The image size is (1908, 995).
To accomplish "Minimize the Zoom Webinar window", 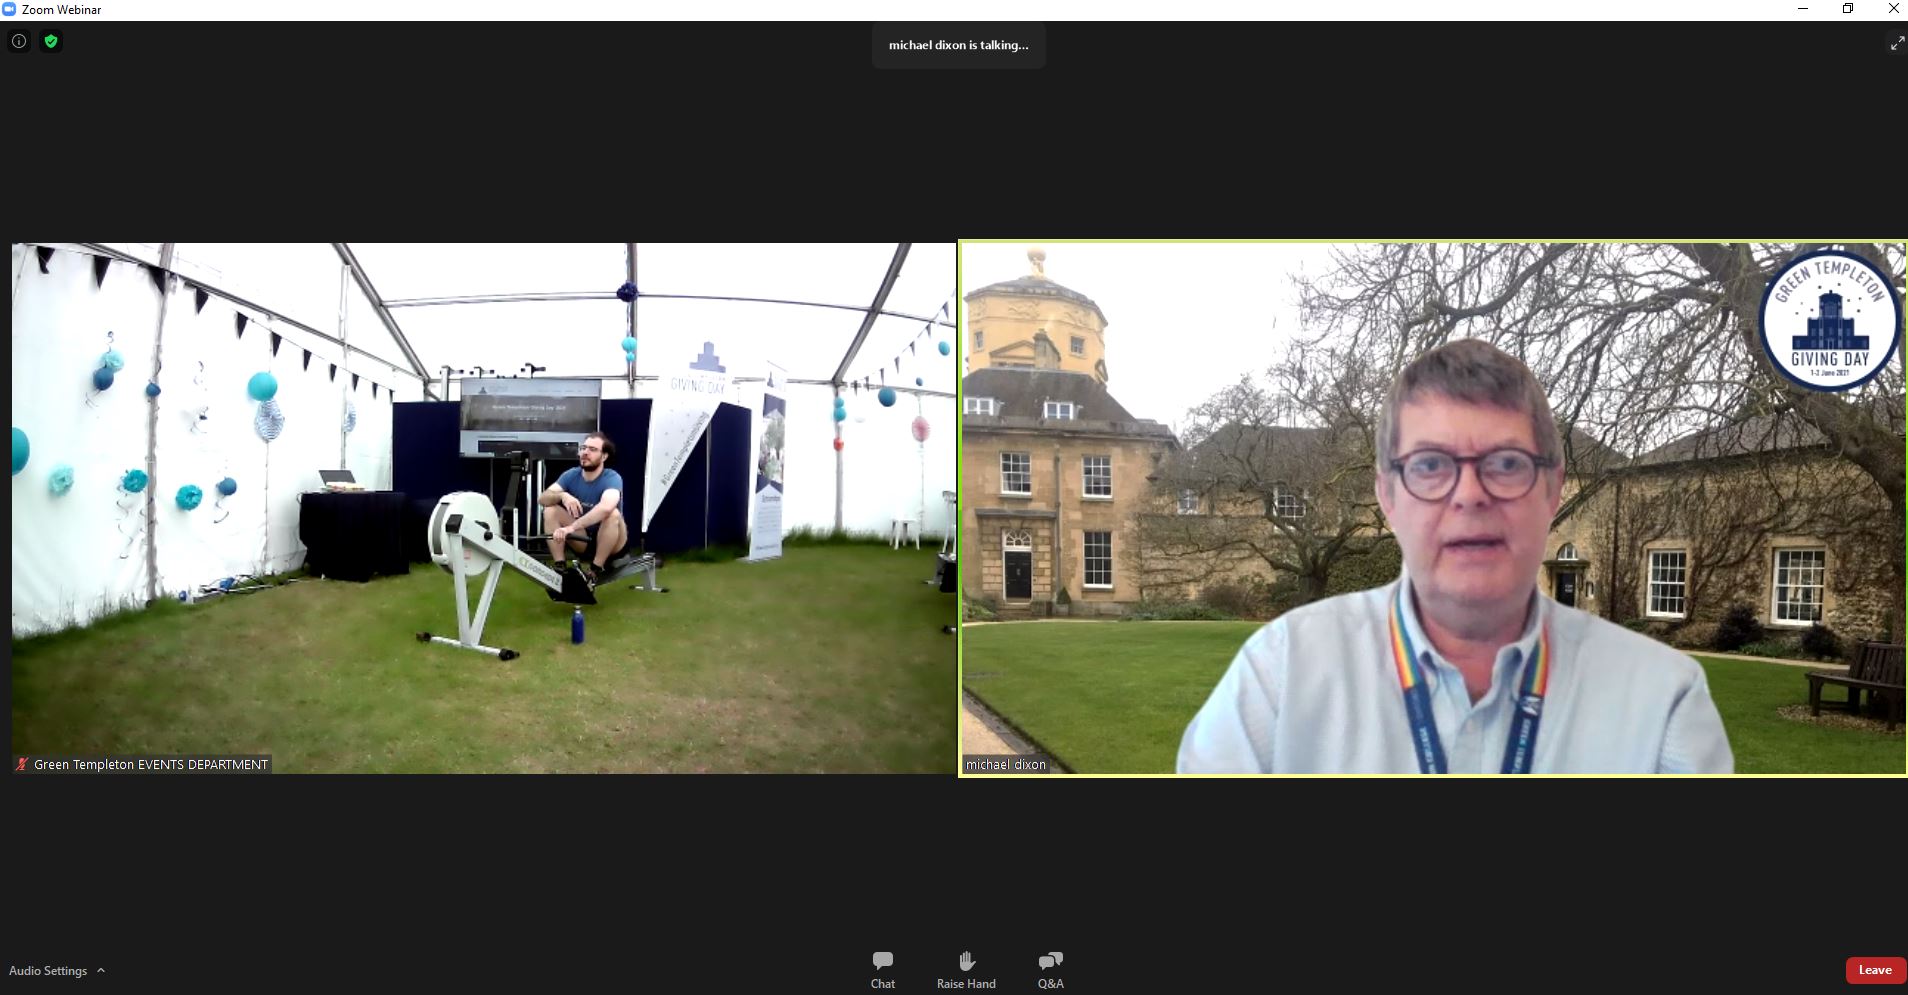I will [x=1803, y=9].
